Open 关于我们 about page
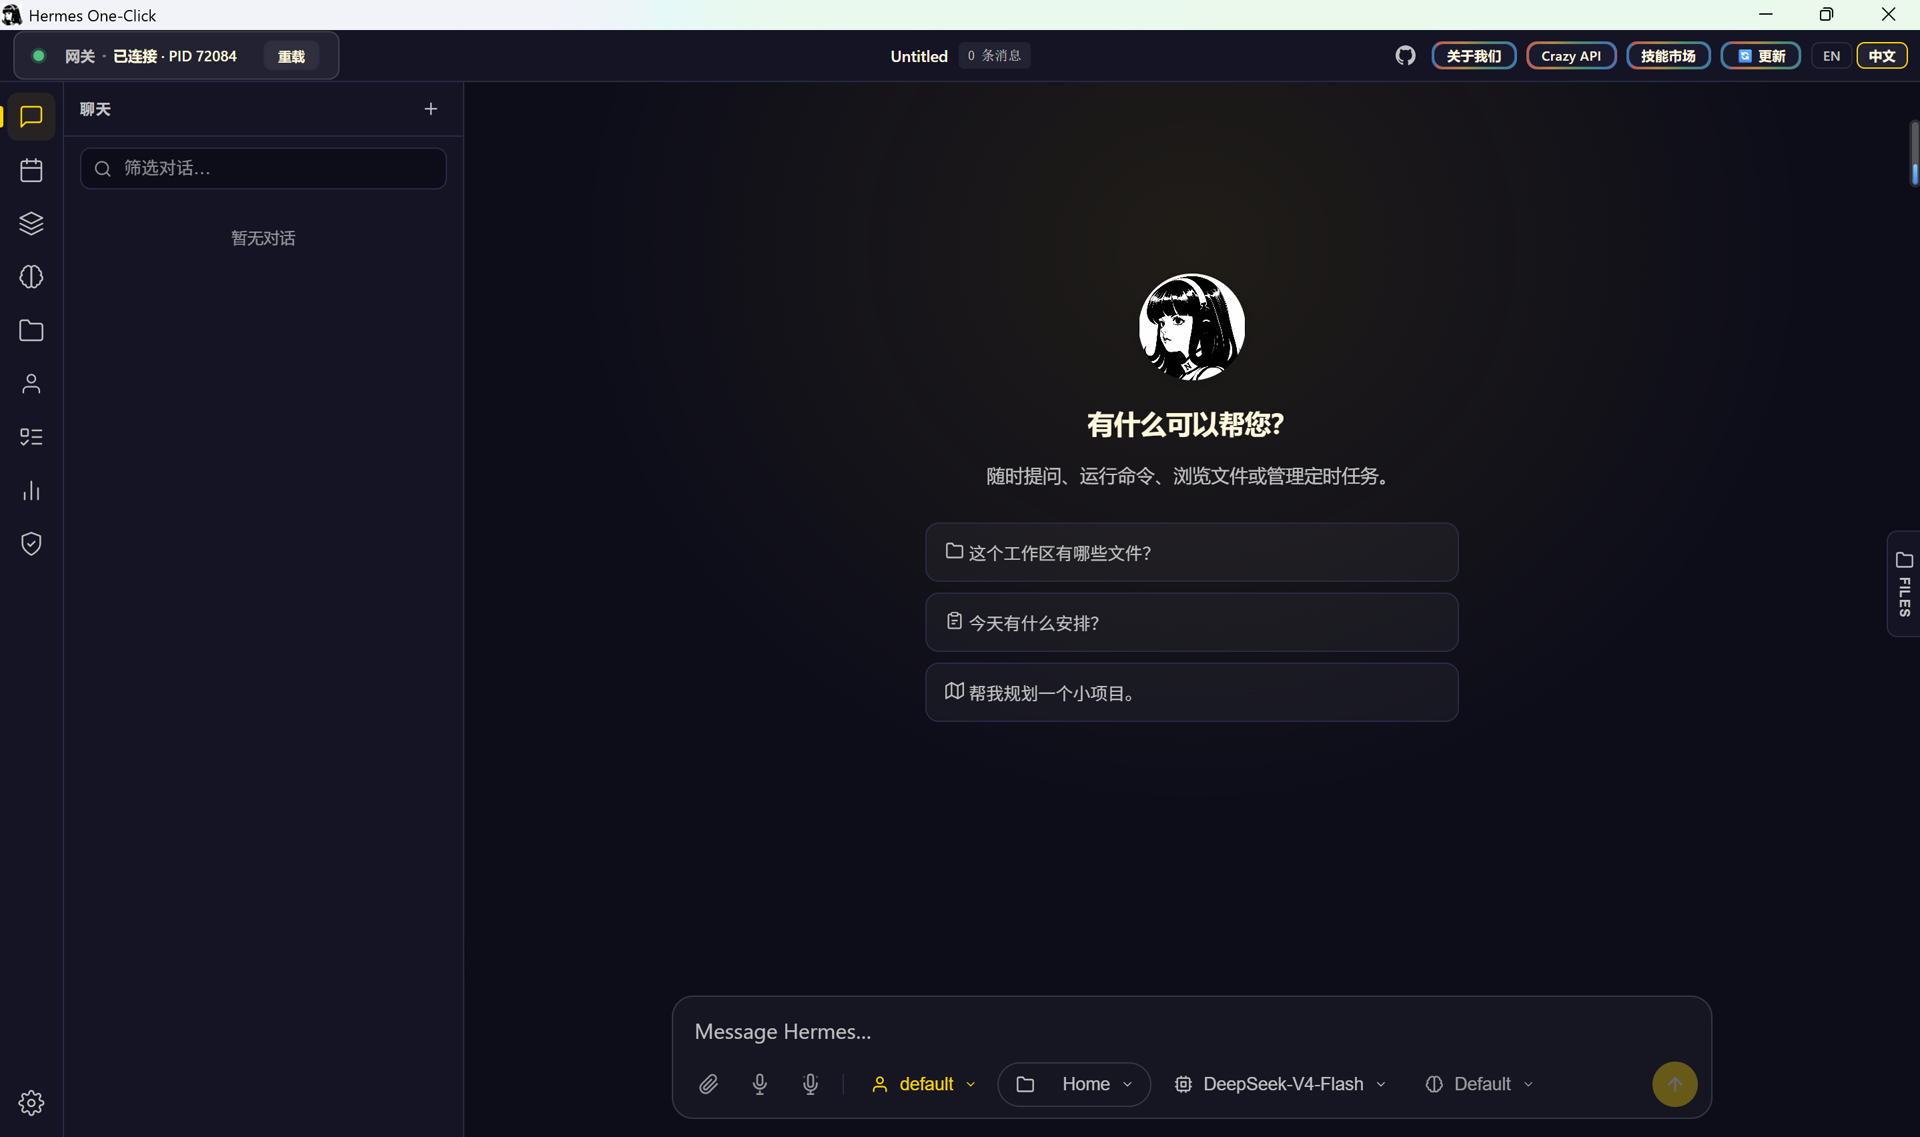This screenshot has width=1920, height=1137. click(1474, 56)
